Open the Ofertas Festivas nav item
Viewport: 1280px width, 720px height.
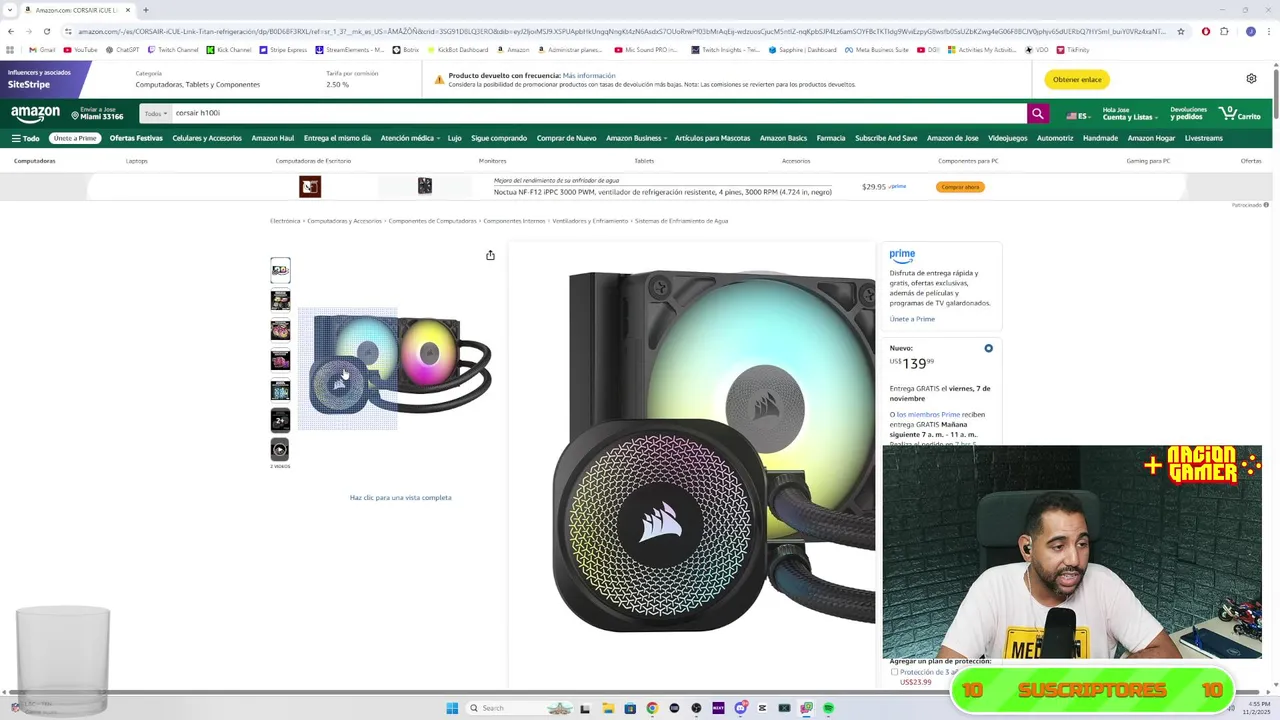(136, 138)
